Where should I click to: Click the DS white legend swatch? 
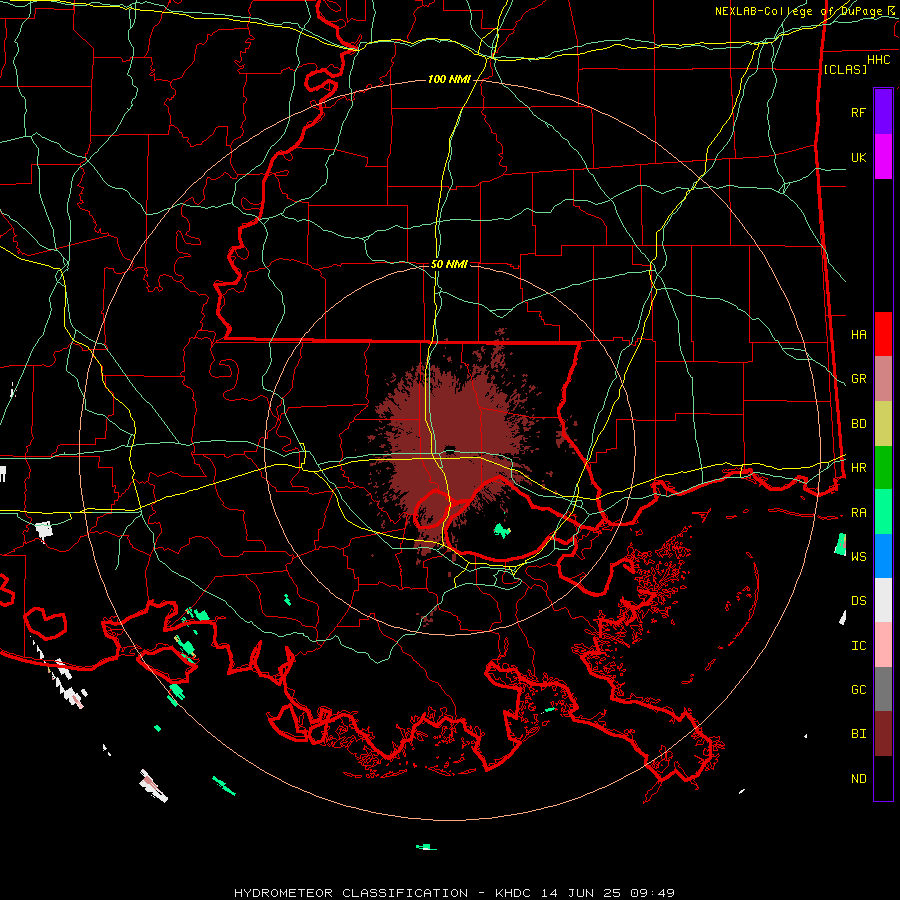(883, 600)
